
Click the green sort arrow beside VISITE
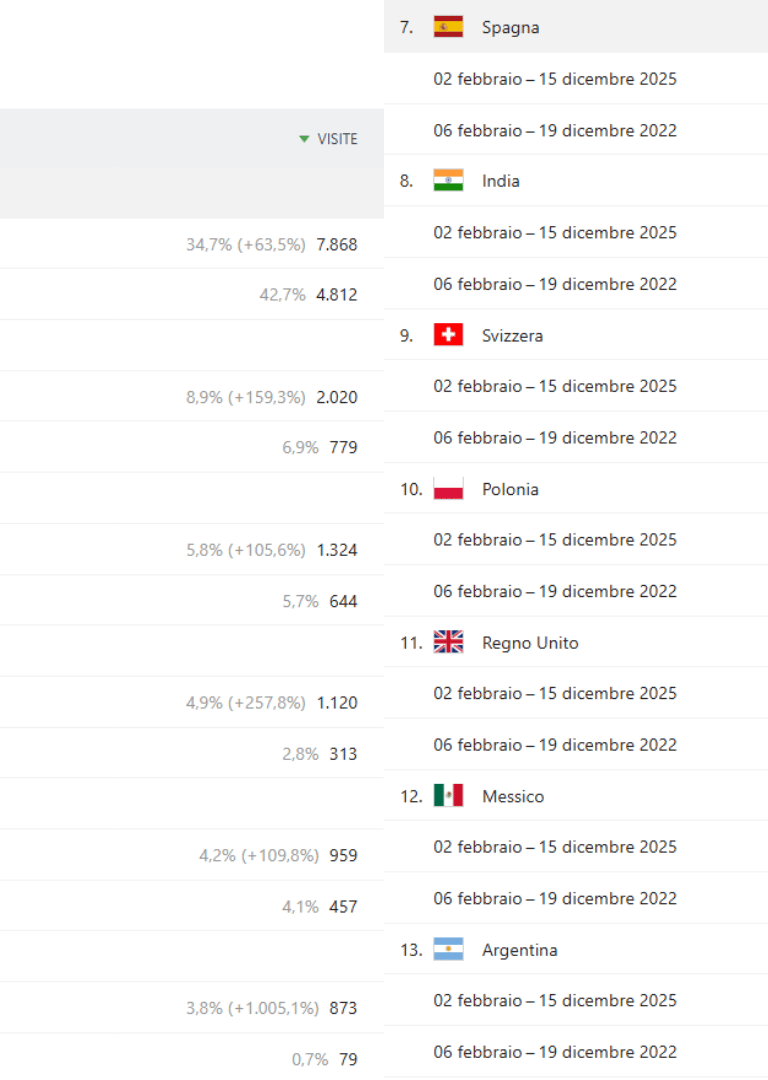[x=304, y=139]
